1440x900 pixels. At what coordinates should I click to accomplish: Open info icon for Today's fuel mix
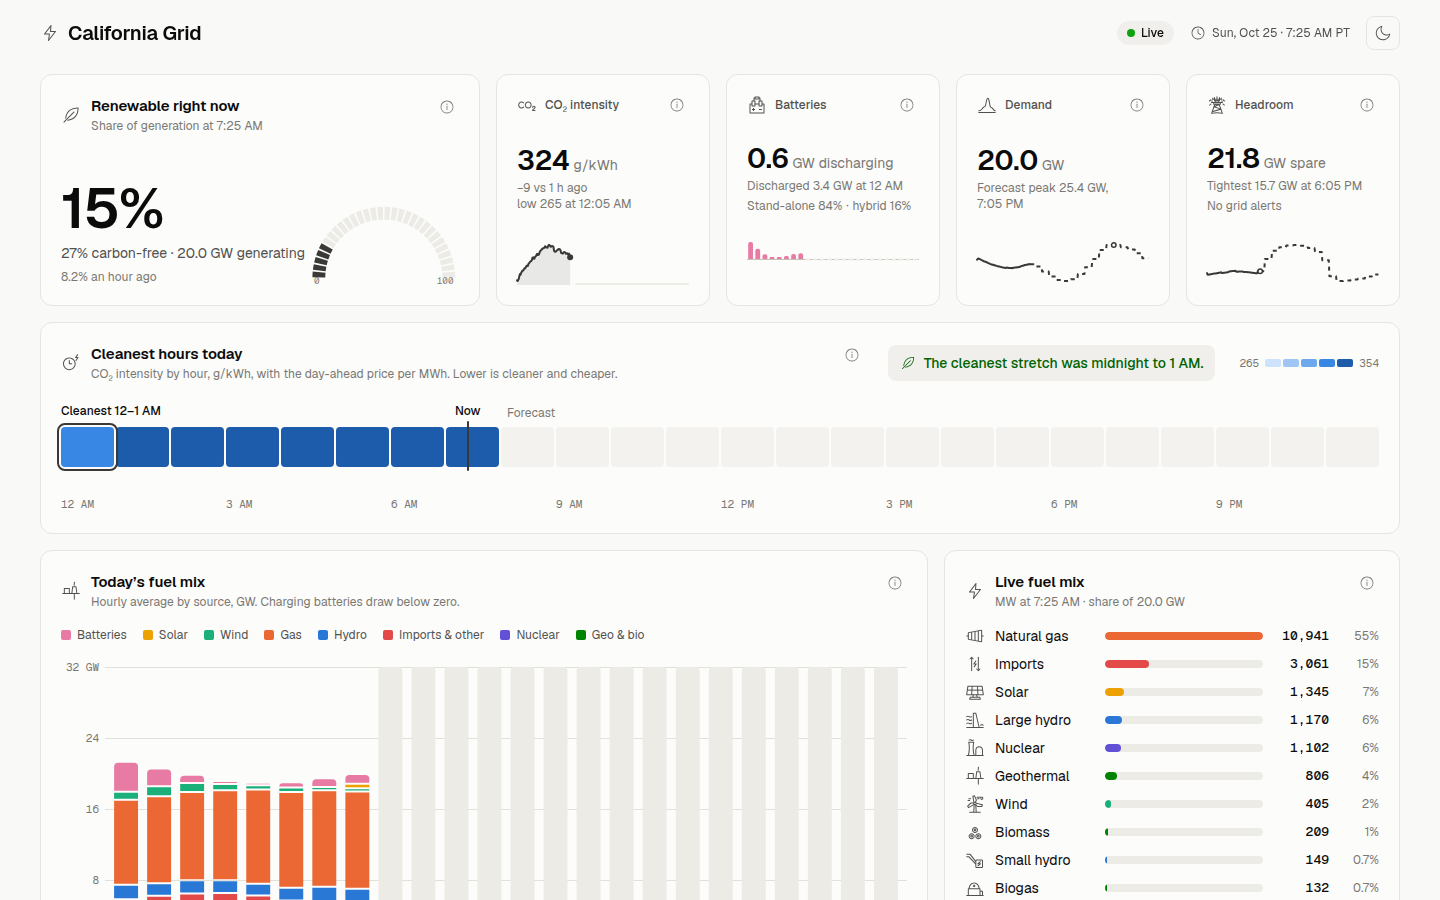pos(895,583)
